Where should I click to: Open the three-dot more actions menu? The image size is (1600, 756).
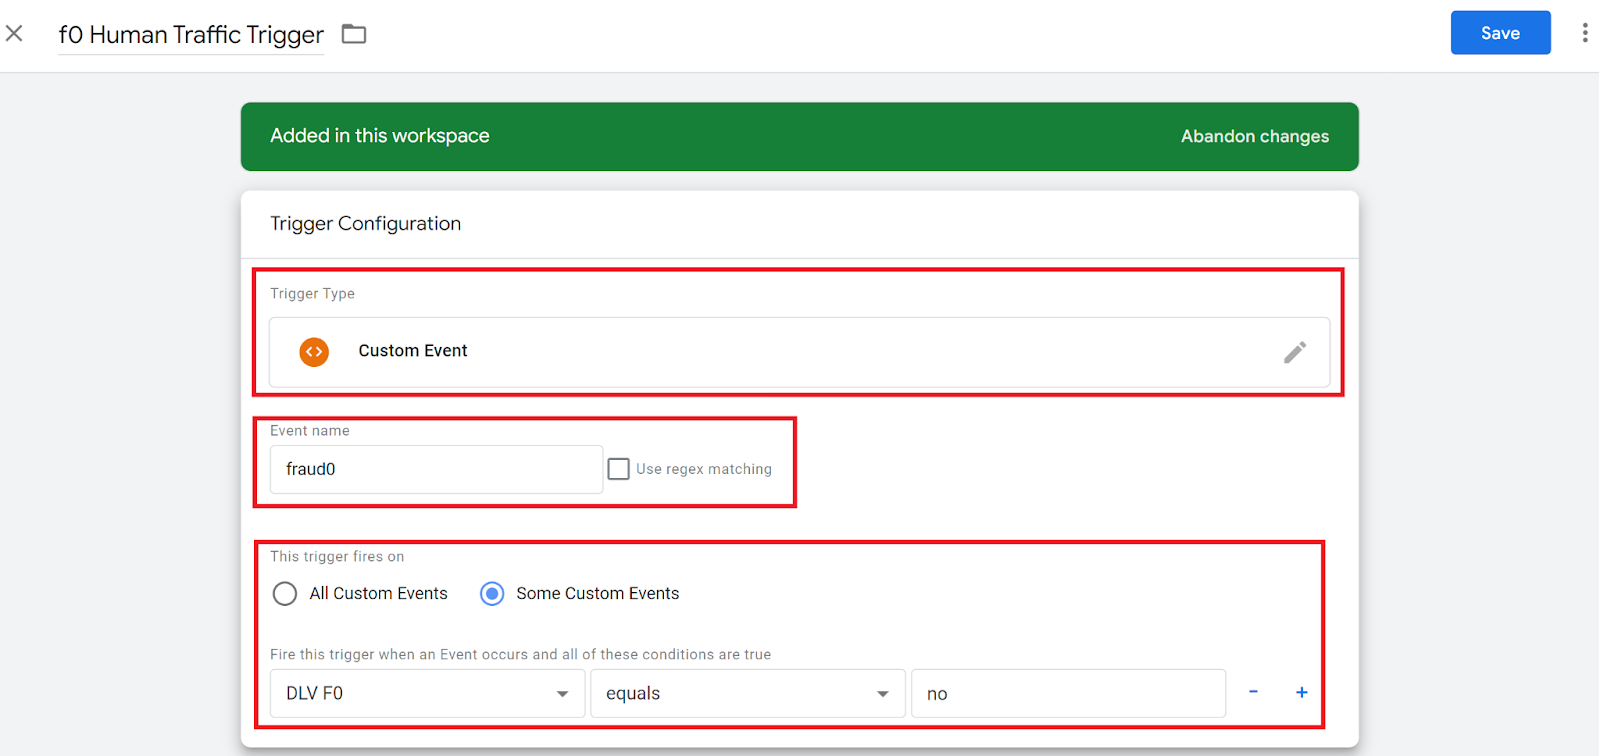[1584, 33]
